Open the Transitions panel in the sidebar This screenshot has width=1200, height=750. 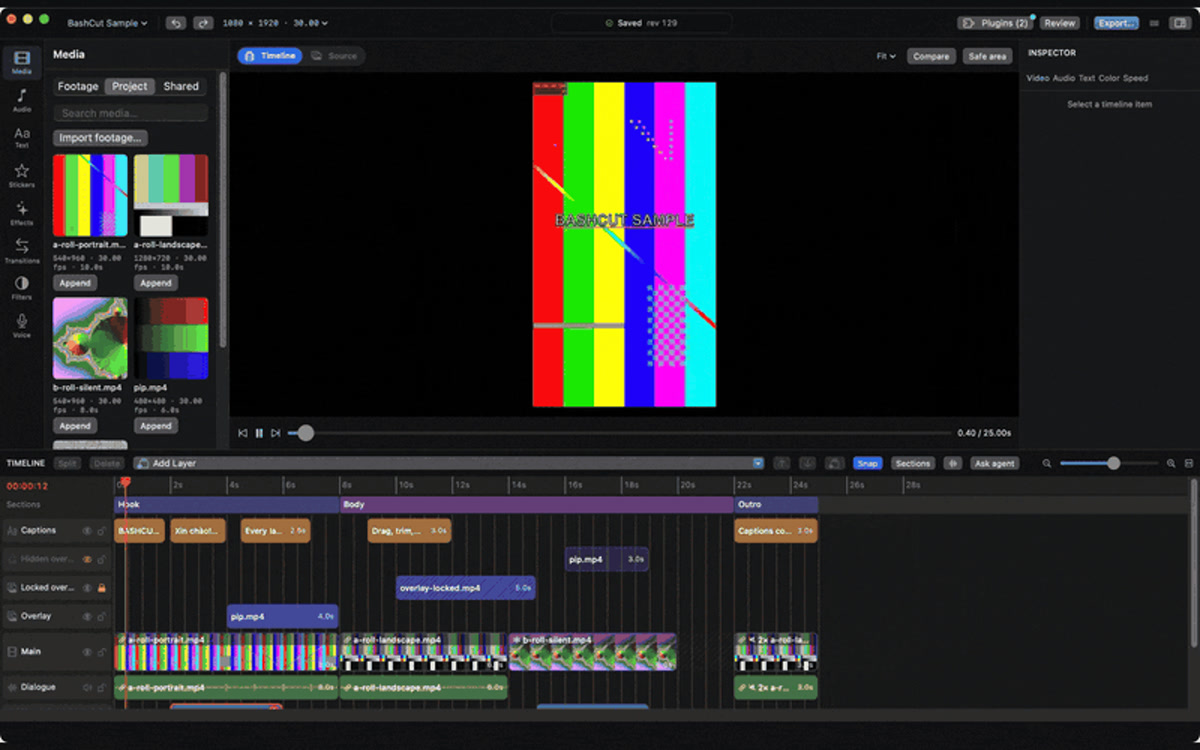pos(21,251)
